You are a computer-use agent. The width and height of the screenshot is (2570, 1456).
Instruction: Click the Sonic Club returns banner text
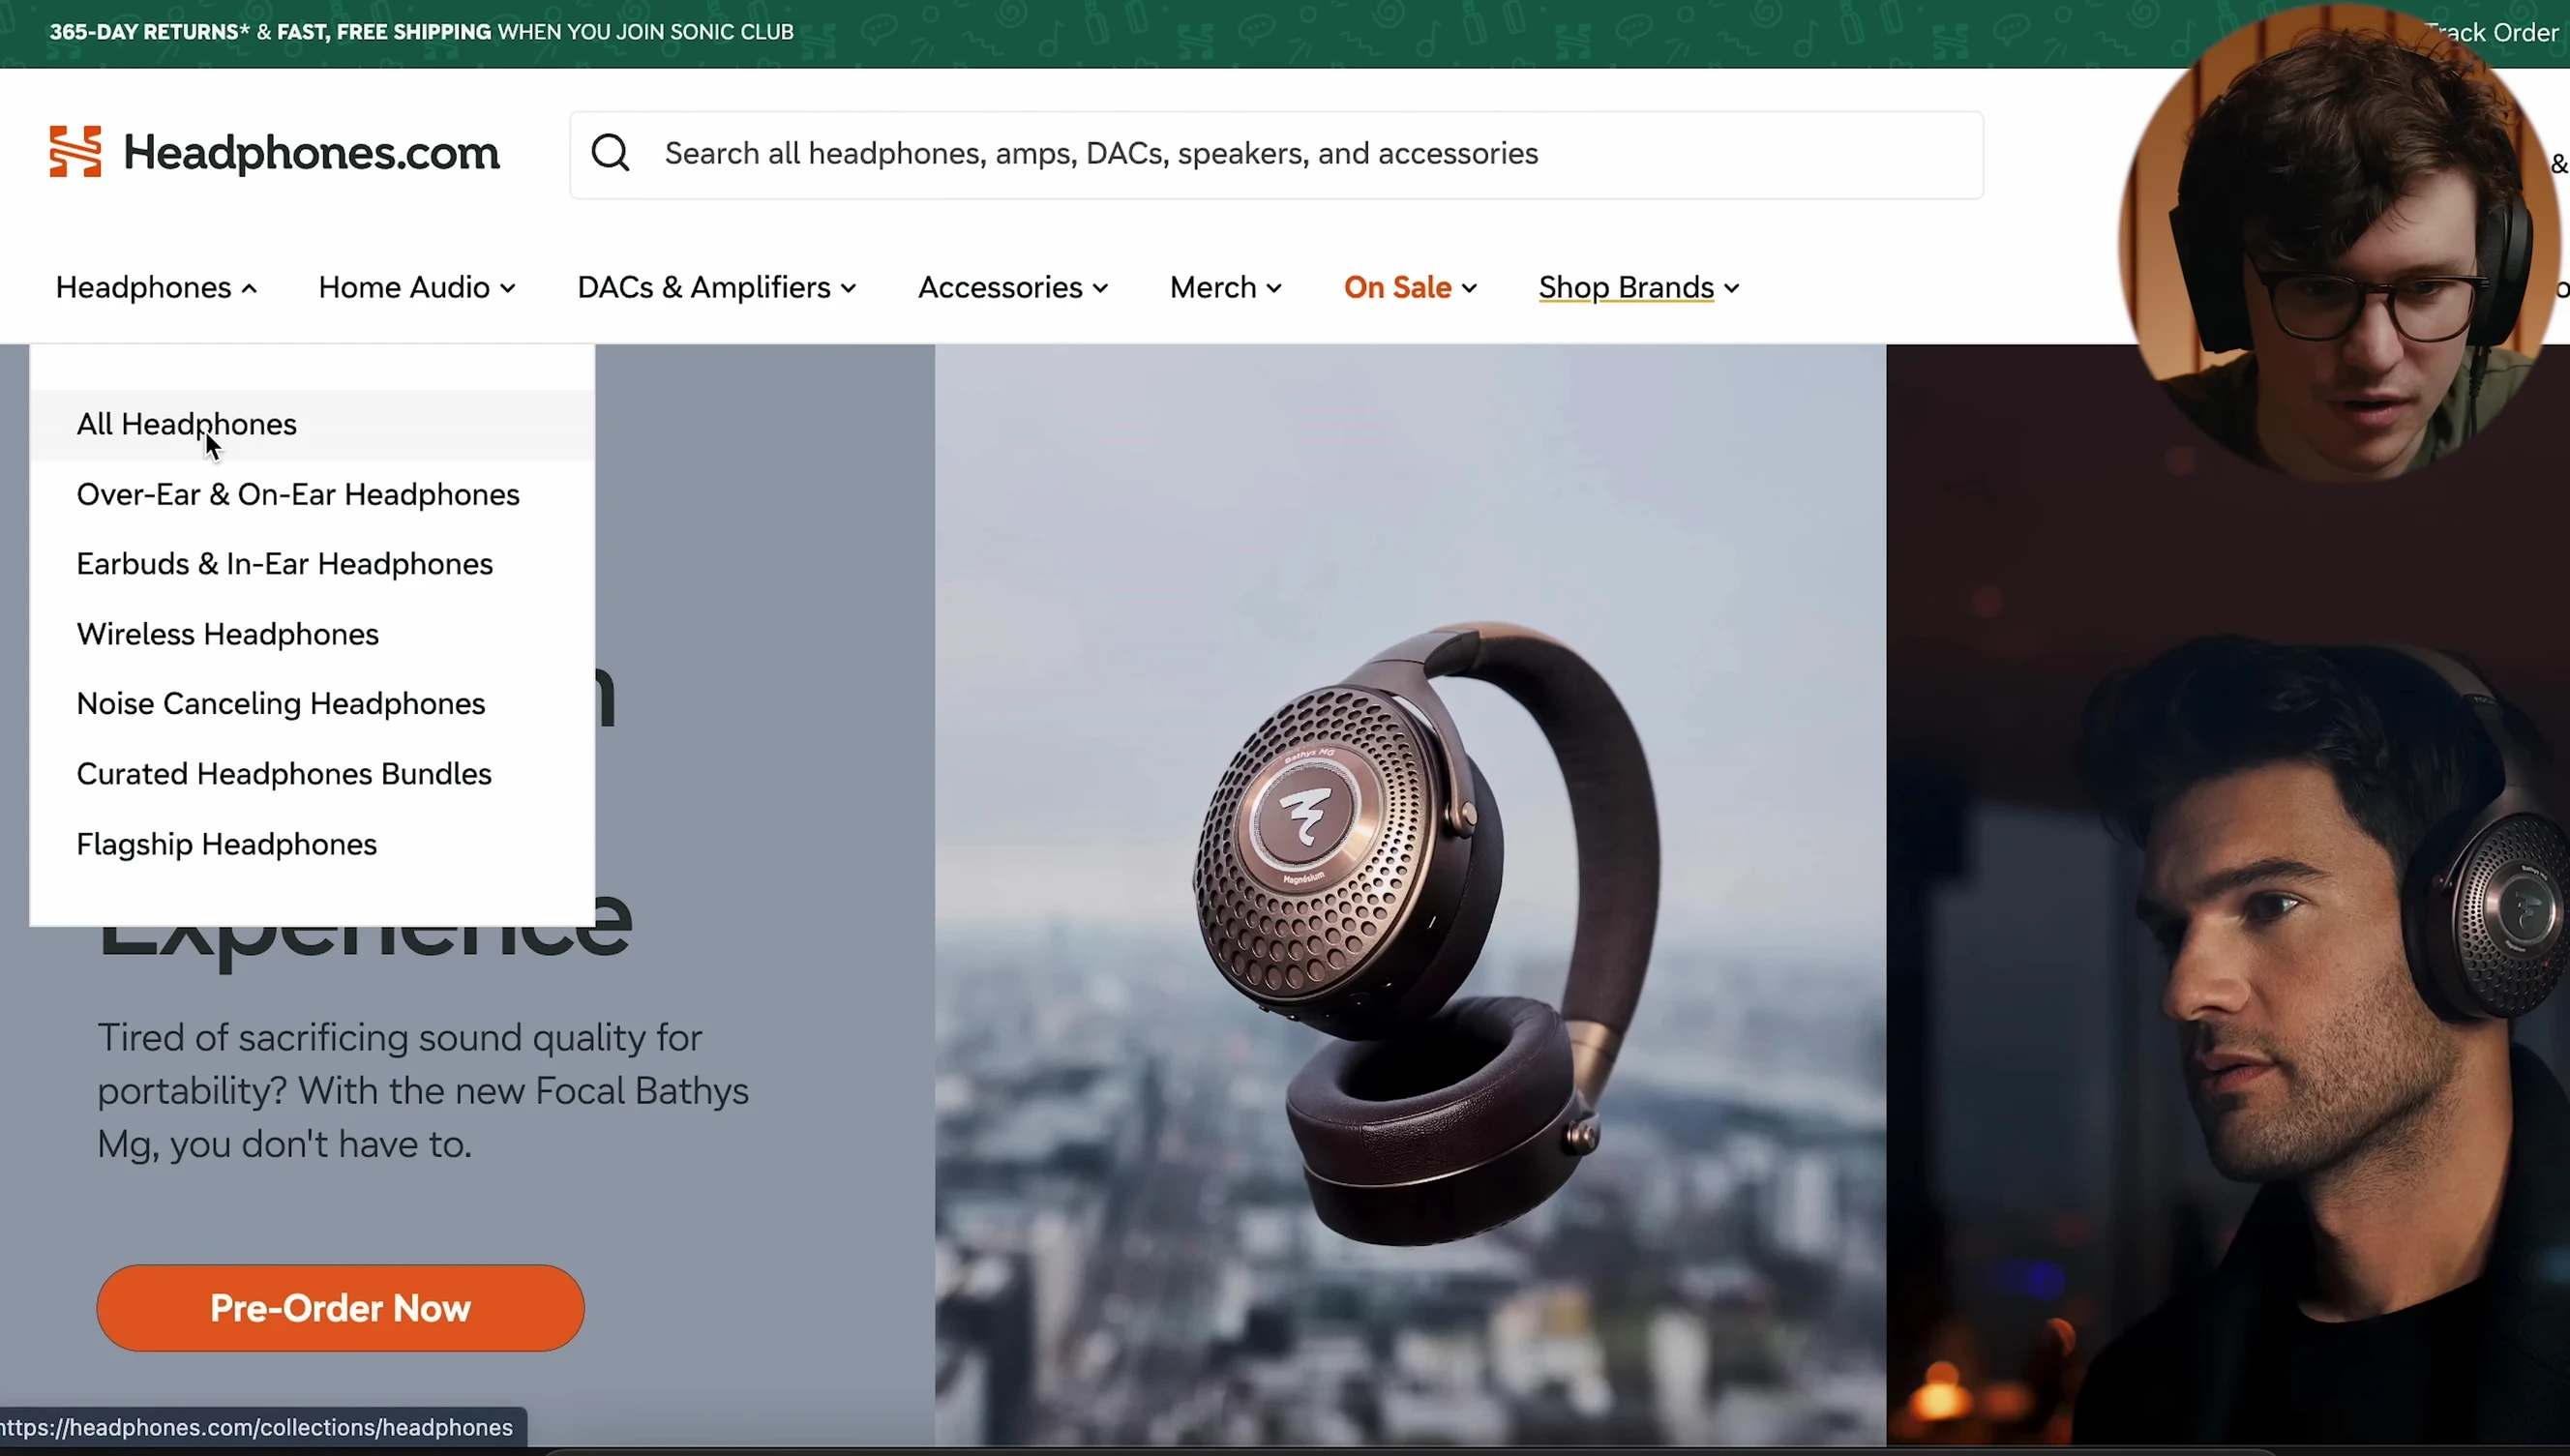(421, 32)
